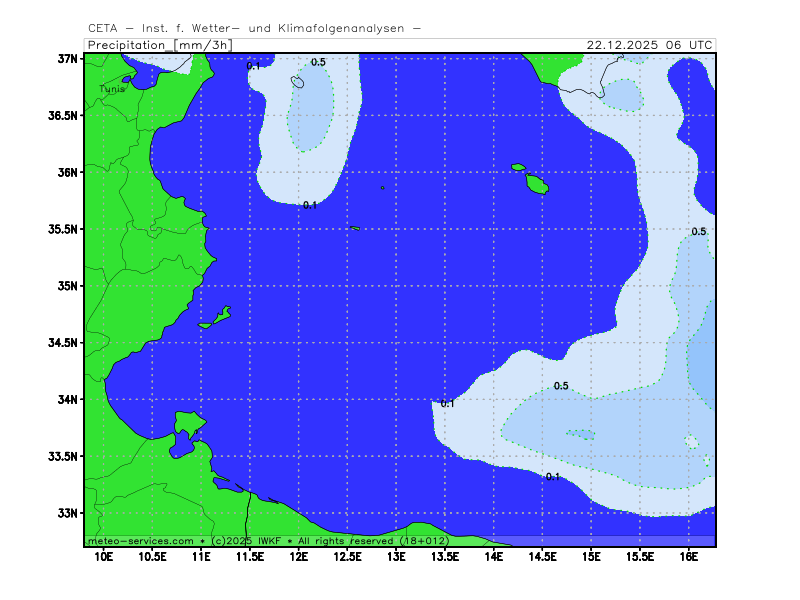This screenshot has width=800, height=600.
Task: Click the 22.12.2025 06 UTC timestamp
Action: pos(649,45)
